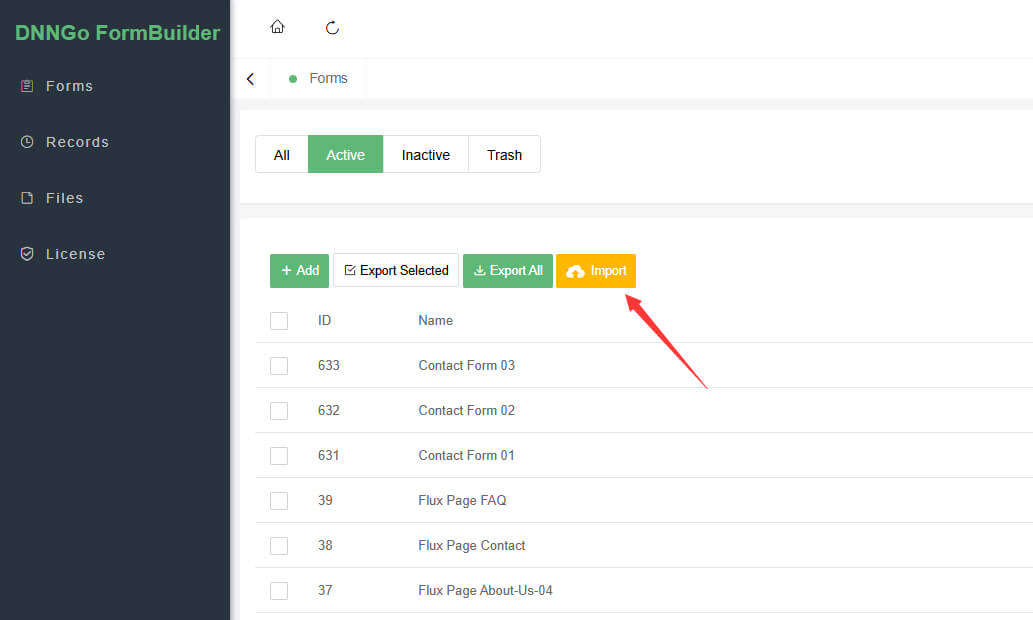Click the Import button
This screenshot has height=620, width=1033.
tap(596, 271)
